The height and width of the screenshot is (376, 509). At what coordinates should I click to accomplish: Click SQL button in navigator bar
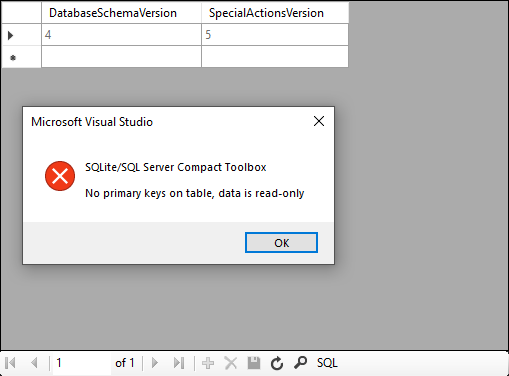click(x=327, y=363)
